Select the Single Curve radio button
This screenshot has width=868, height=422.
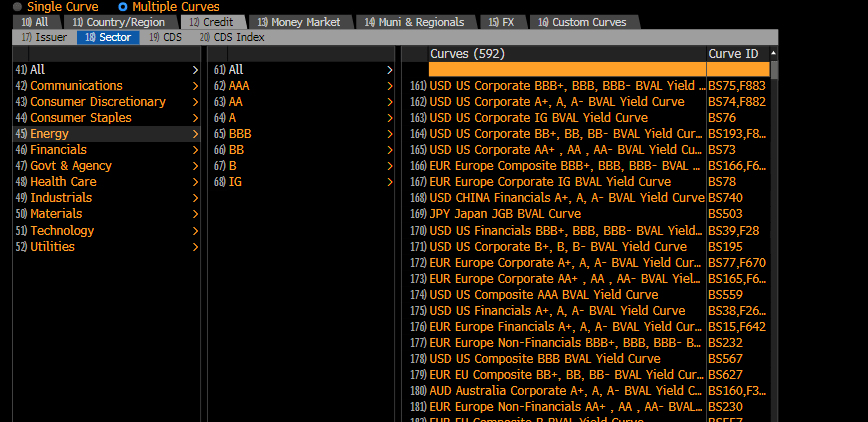18,7
